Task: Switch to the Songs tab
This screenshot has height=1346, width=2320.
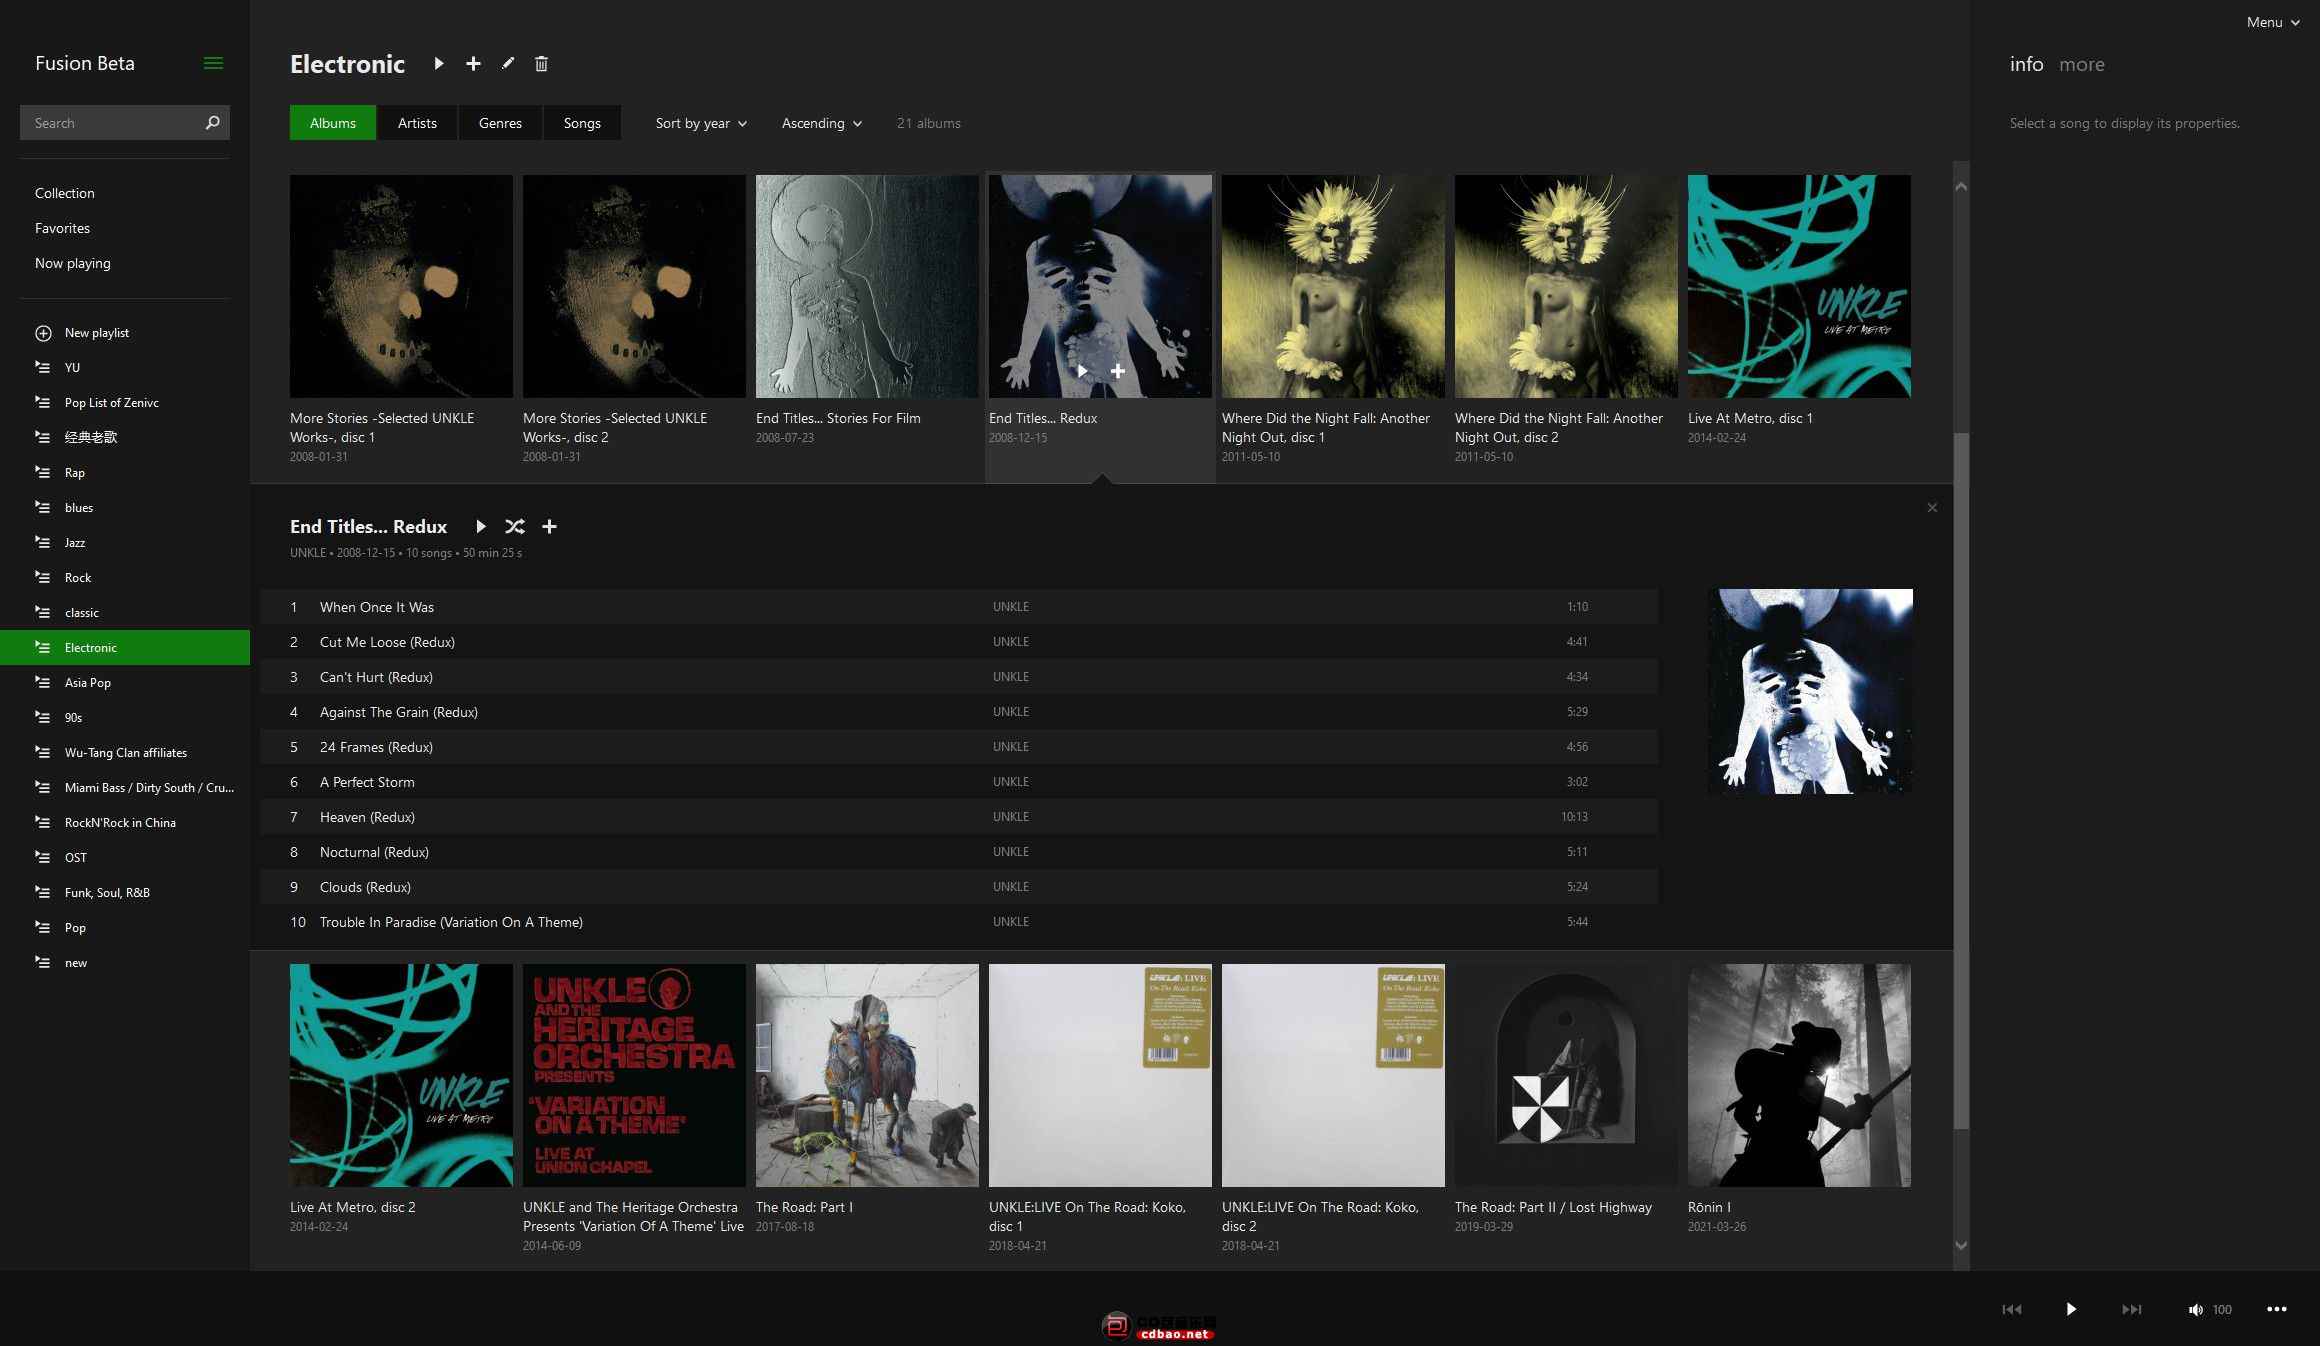Action: click(582, 123)
